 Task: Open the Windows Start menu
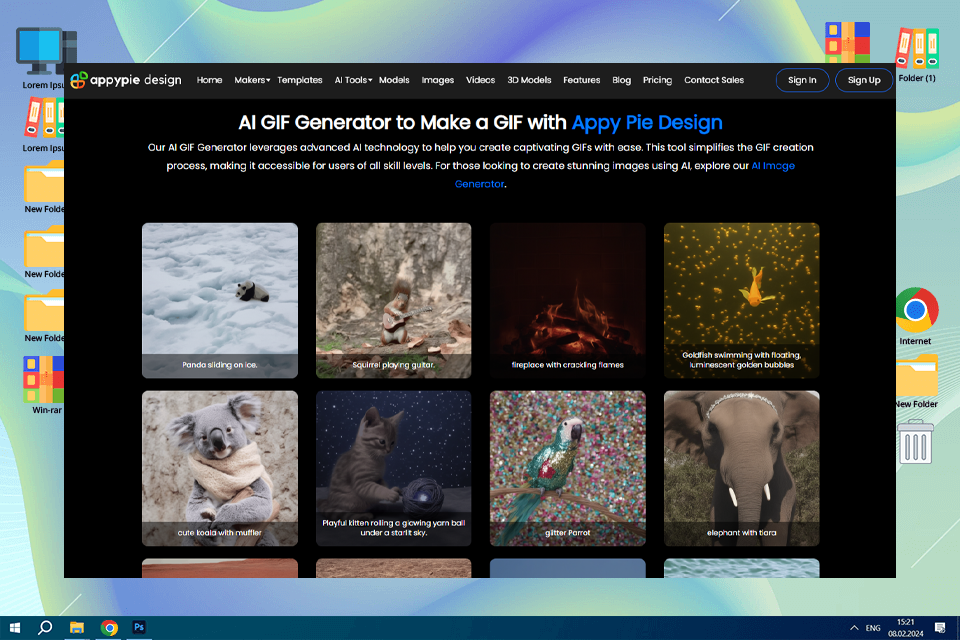pos(15,628)
